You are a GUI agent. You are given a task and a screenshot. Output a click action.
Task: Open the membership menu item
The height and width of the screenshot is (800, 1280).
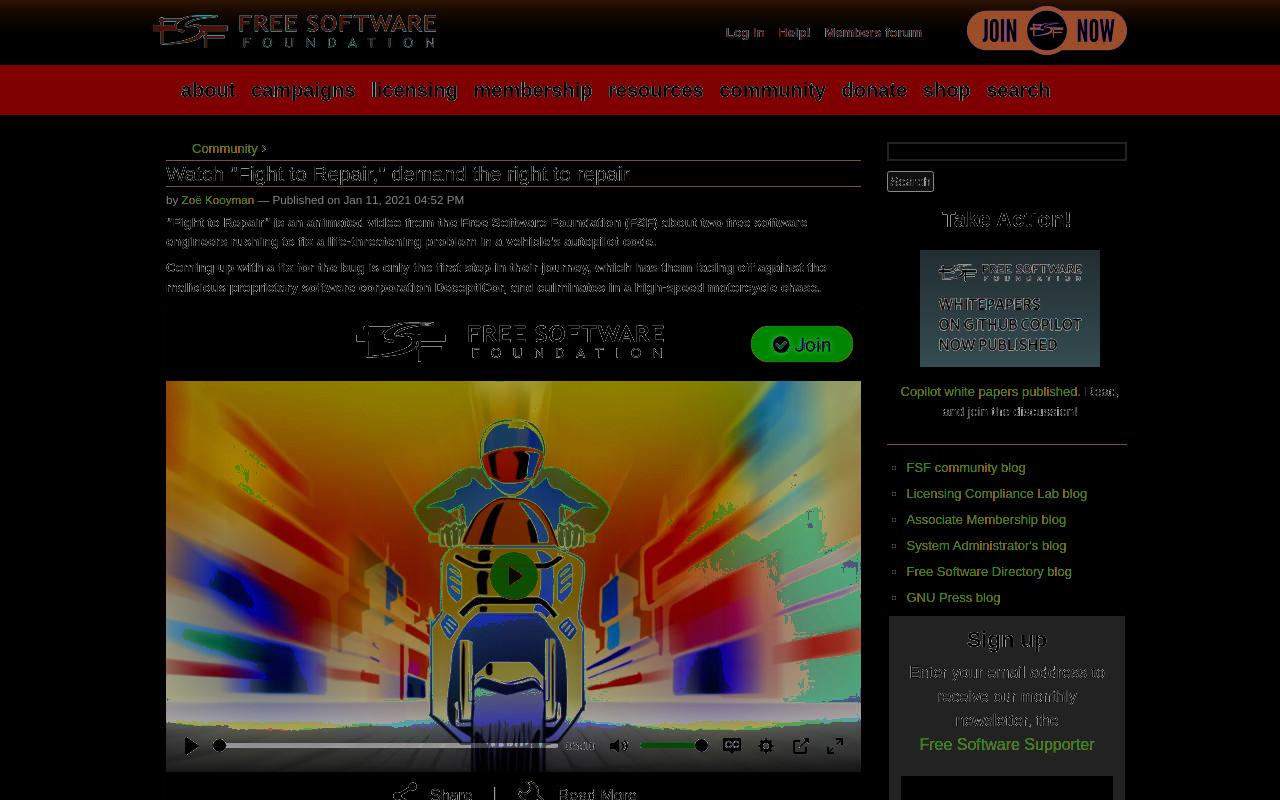(x=533, y=90)
